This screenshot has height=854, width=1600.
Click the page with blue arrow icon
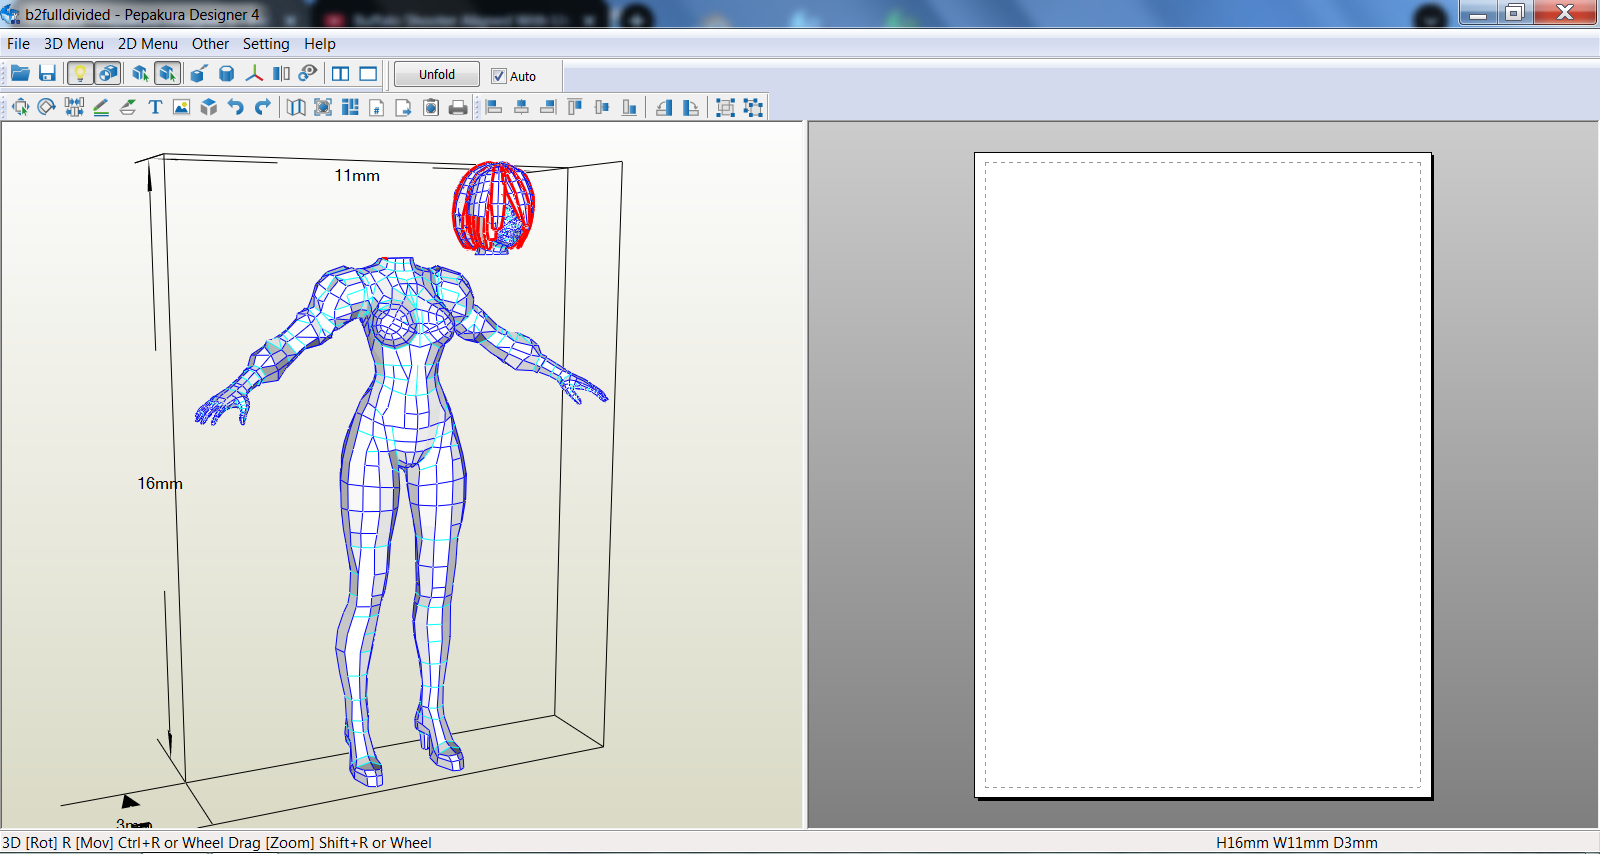[x=404, y=107]
